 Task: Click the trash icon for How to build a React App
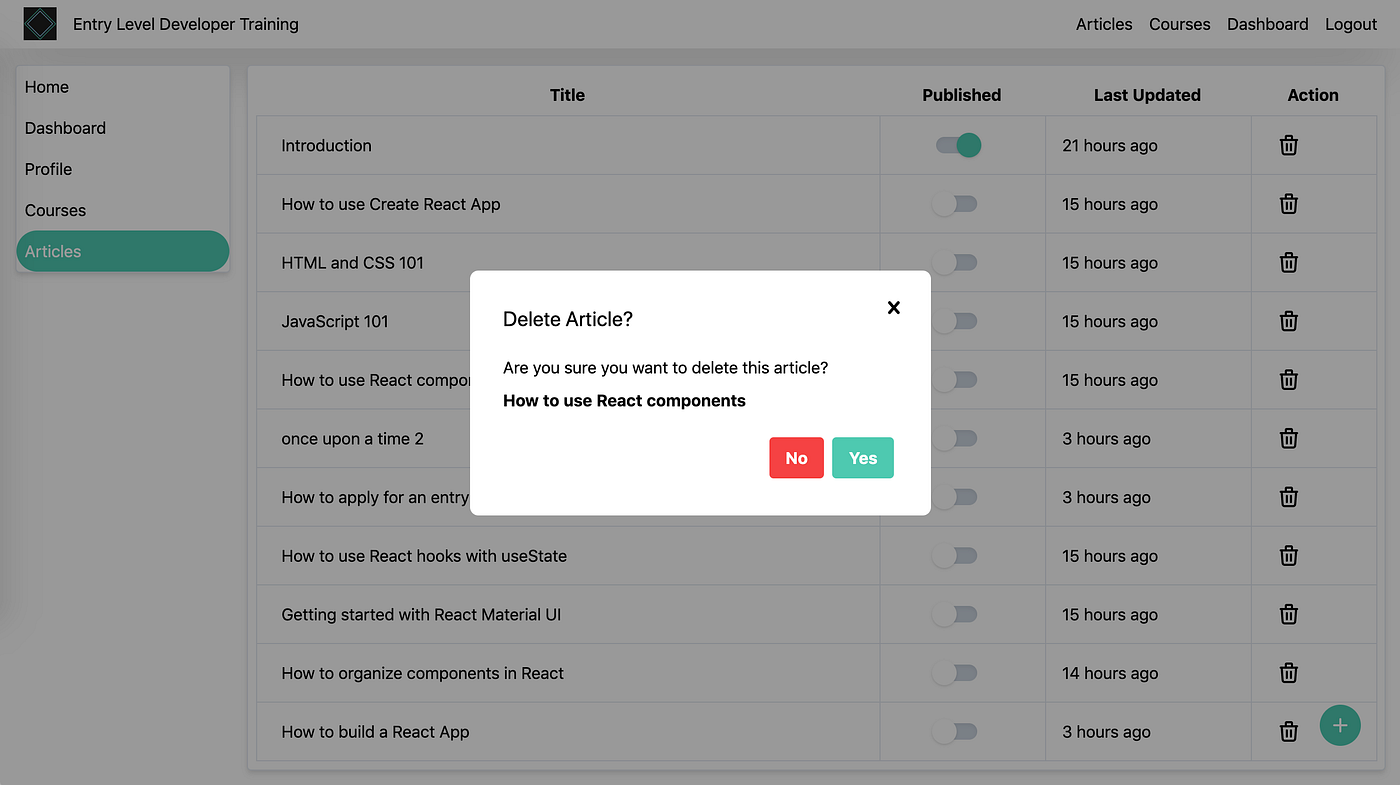tap(1287, 731)
